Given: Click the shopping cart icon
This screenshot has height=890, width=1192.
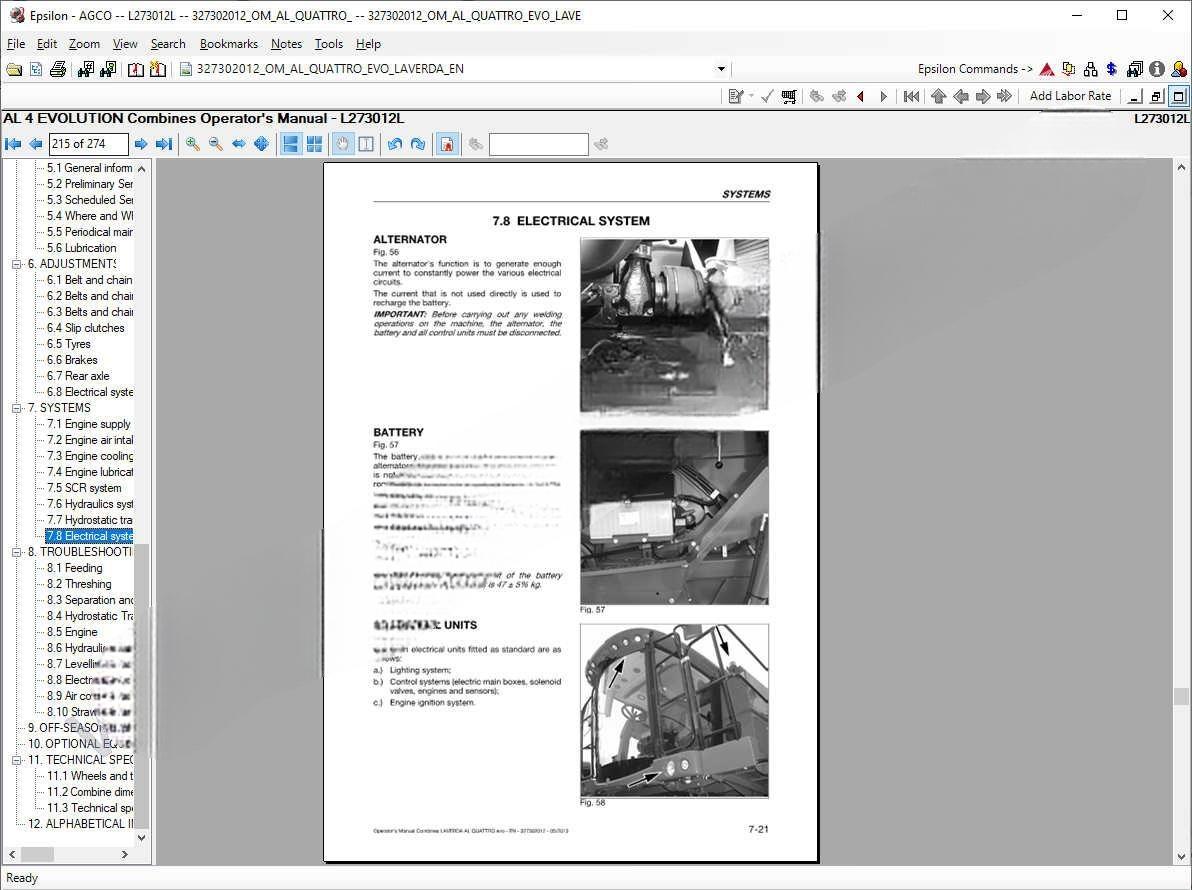Looking at the screenshot, I should [789, 96].
